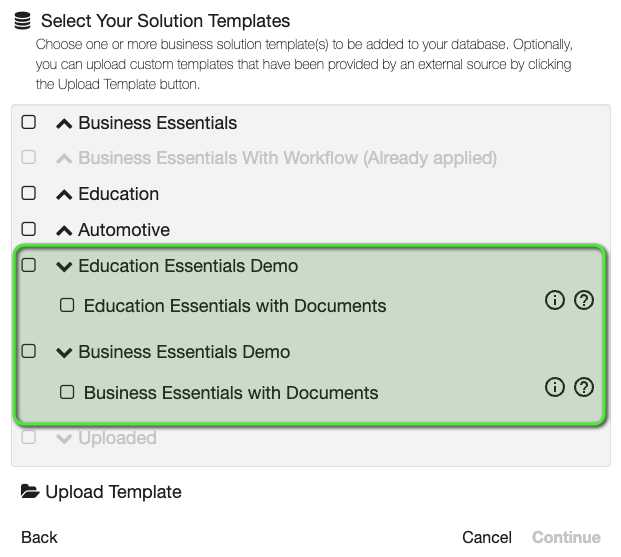Click help icon for Business Essentials with Documents

pos(584,387)
